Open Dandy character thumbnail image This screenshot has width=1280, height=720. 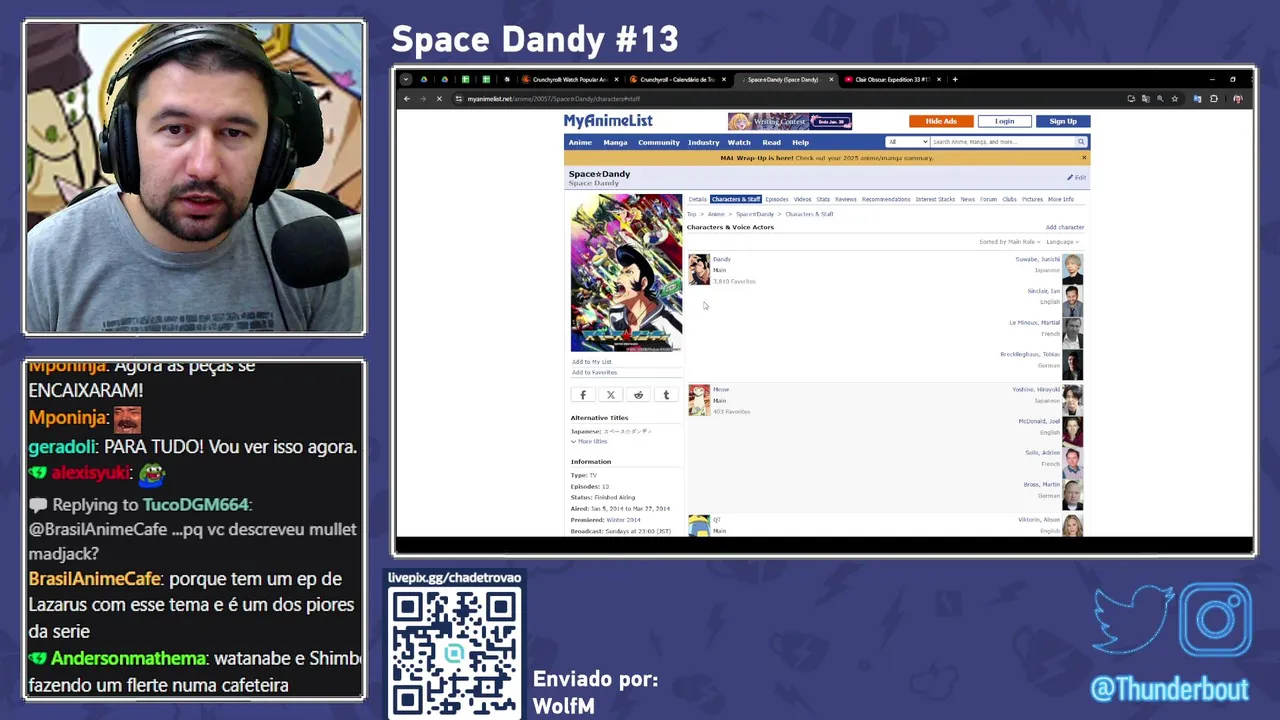[699, 269]
